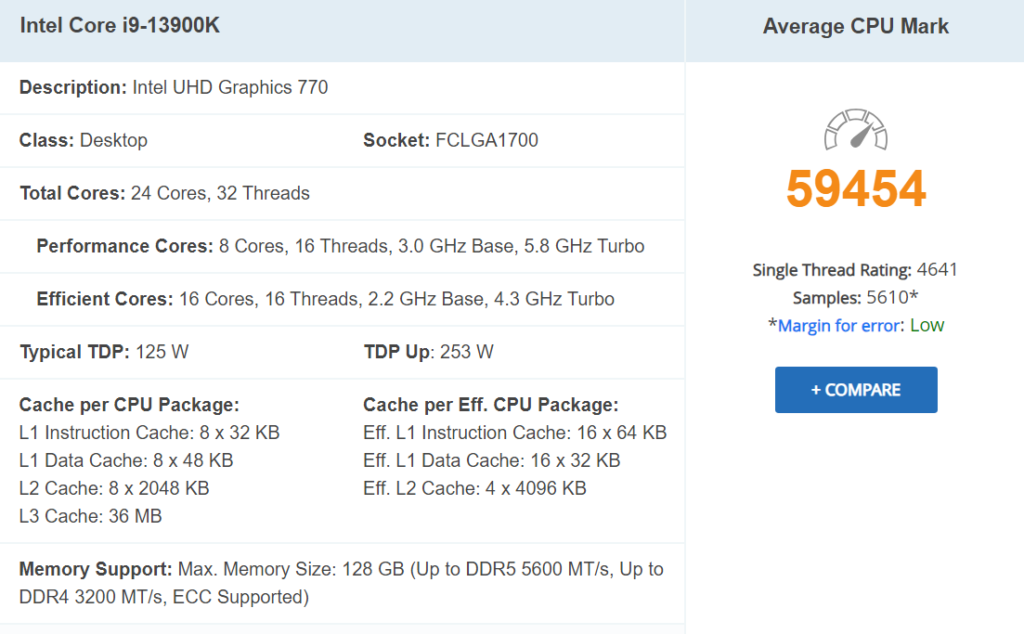Select the Average CPU Mark header
1024x634 pixels.
tap(855, 26)
